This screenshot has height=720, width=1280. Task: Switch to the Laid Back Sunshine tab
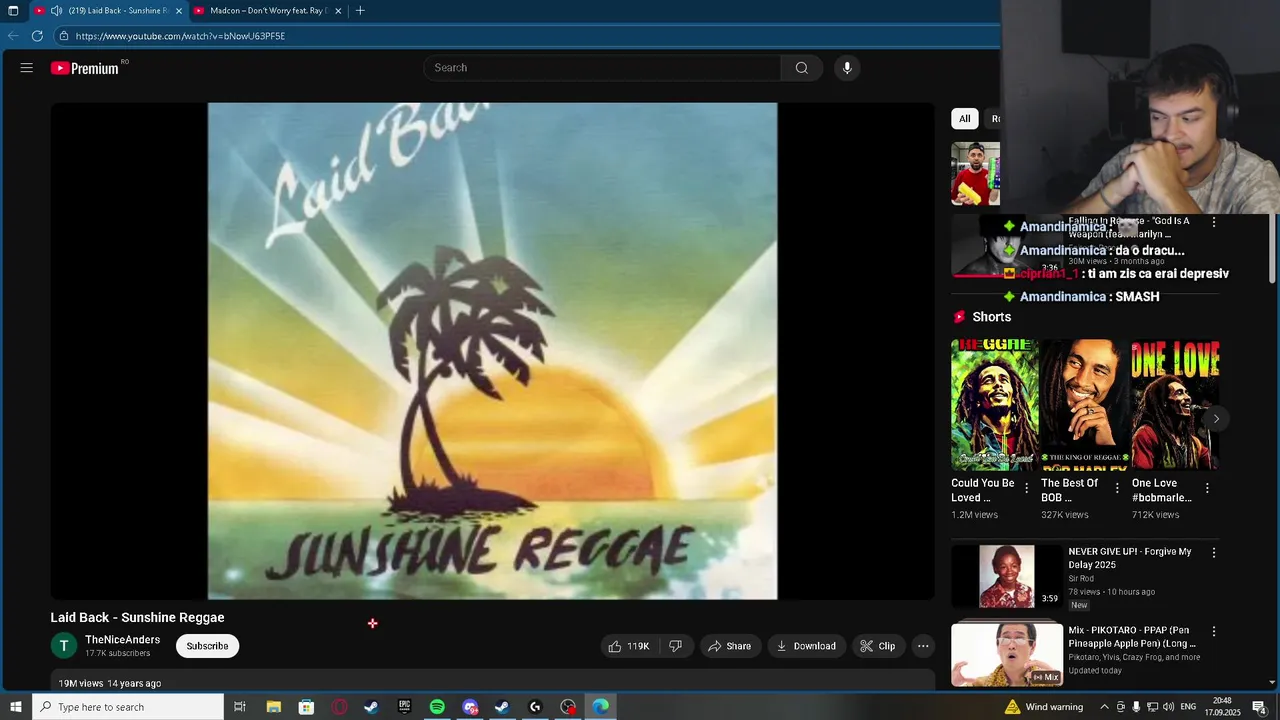click(117, 11)
